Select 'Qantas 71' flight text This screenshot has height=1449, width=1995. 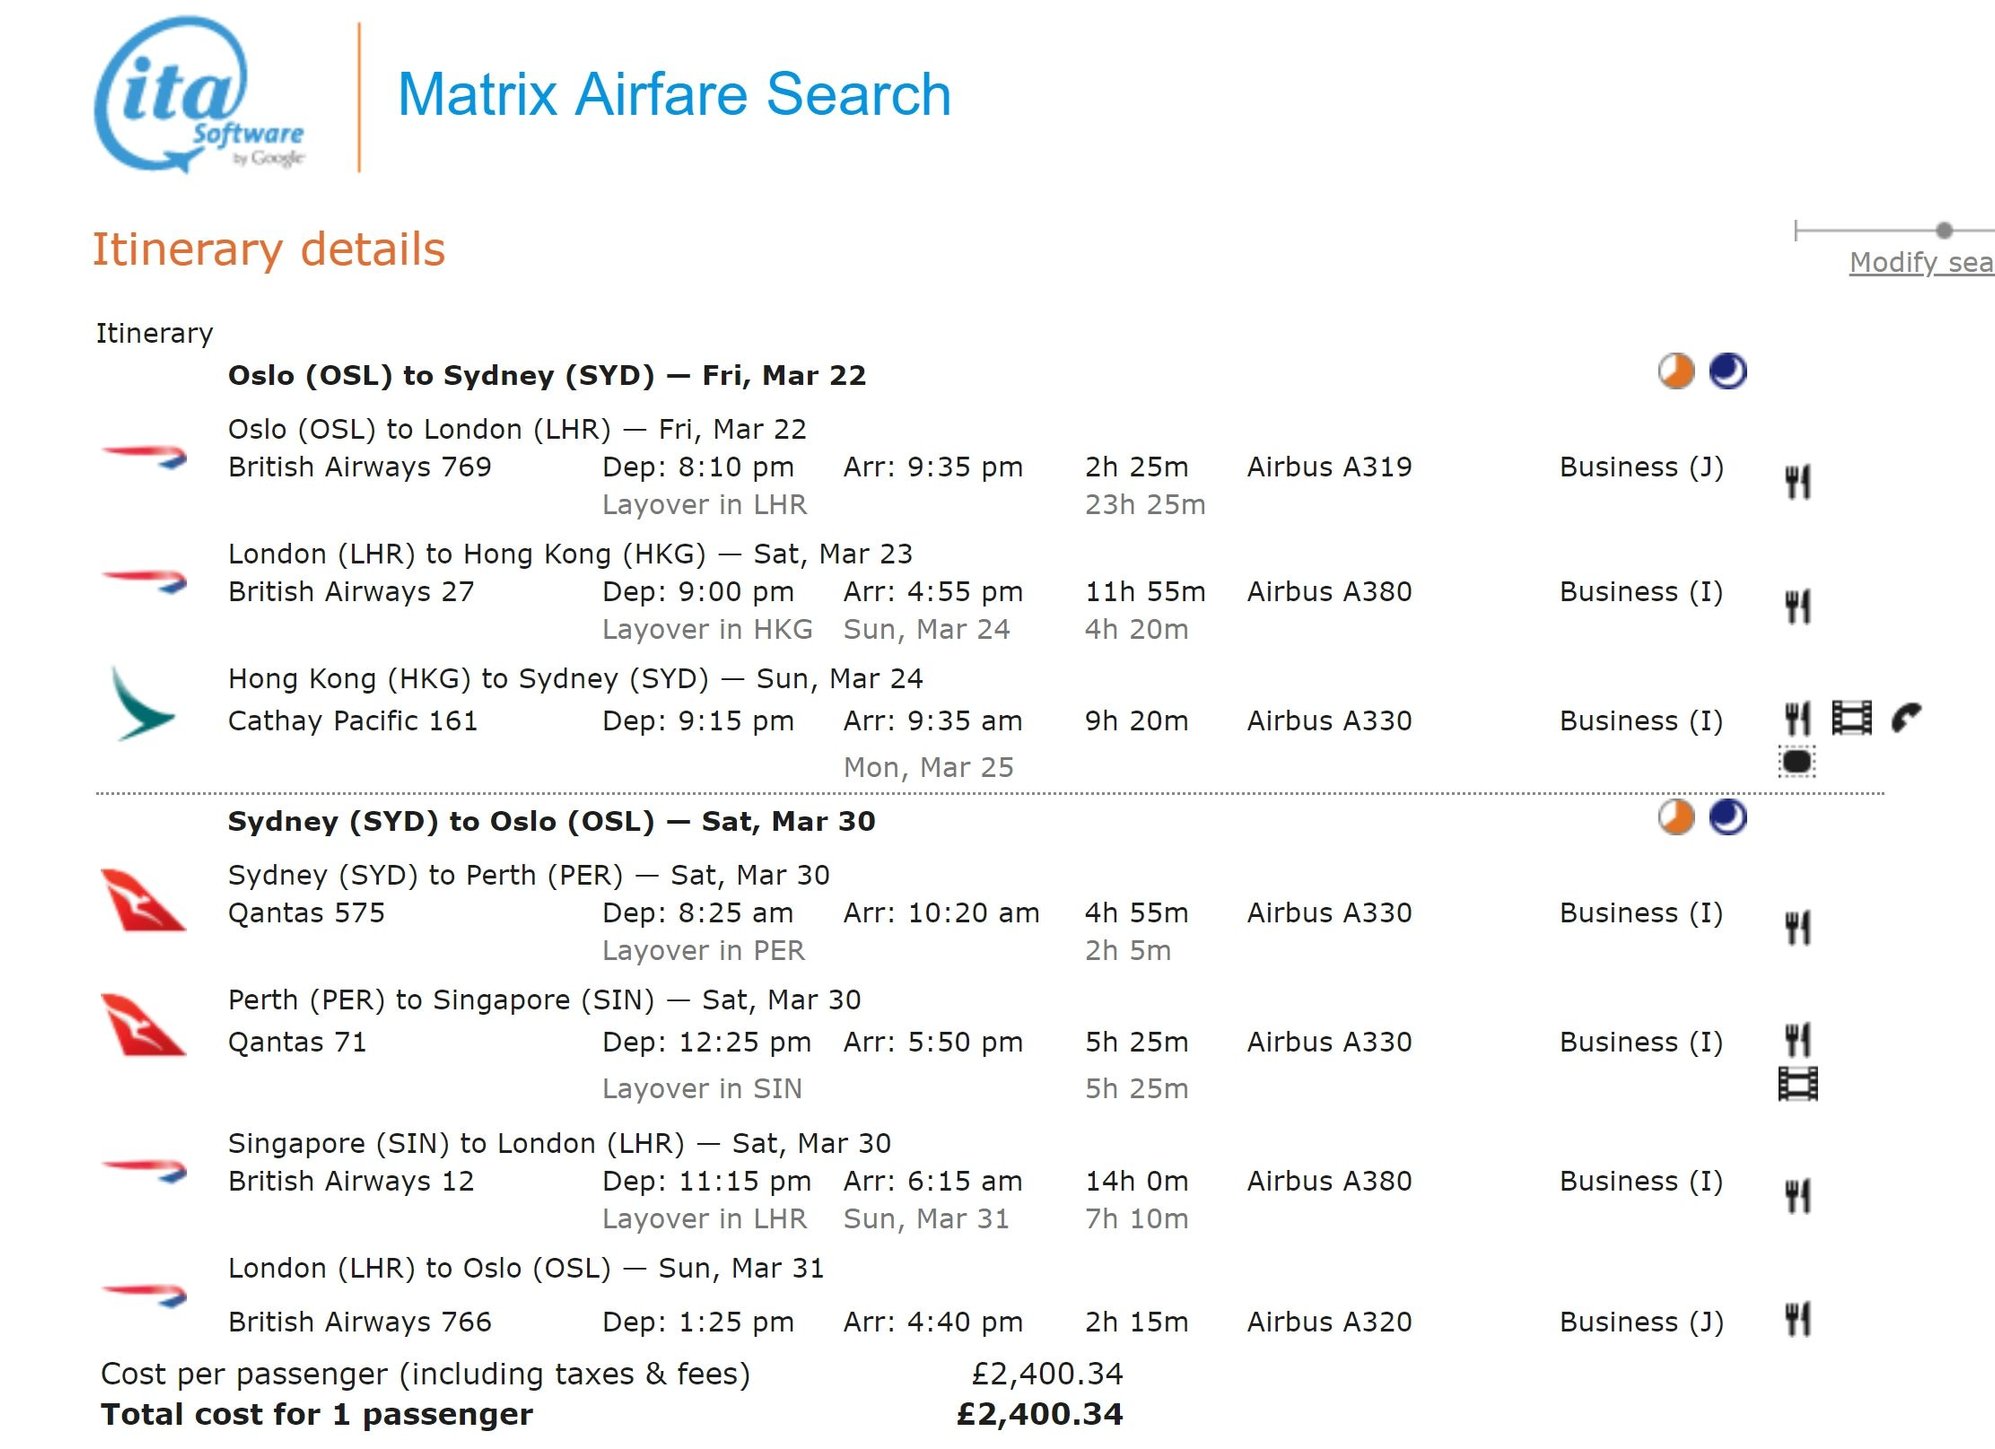[297, 1042]
